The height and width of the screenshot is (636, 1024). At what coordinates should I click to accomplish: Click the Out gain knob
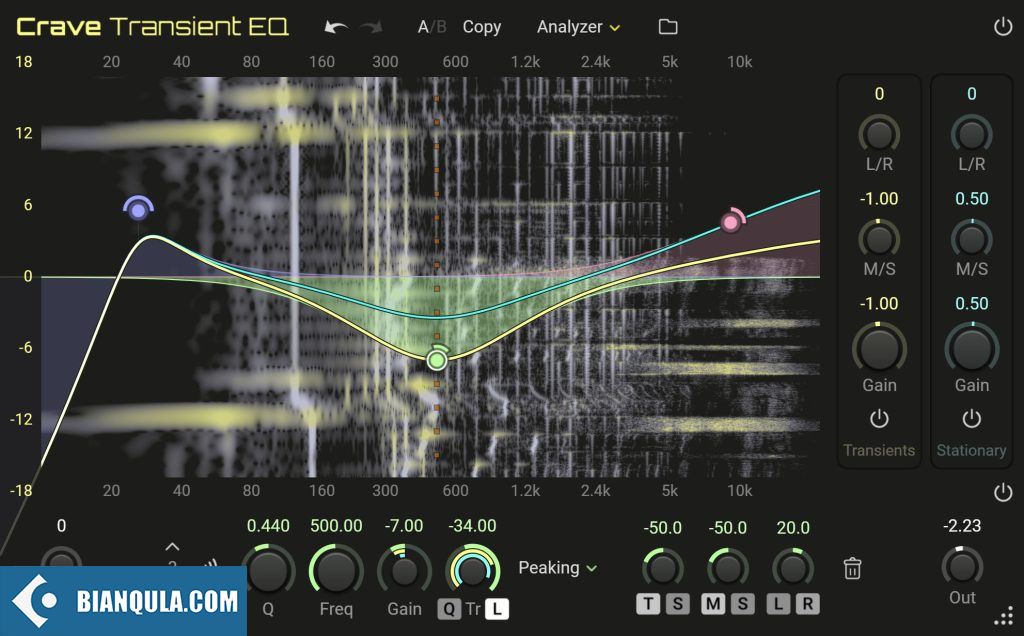(x=962, y=567)
